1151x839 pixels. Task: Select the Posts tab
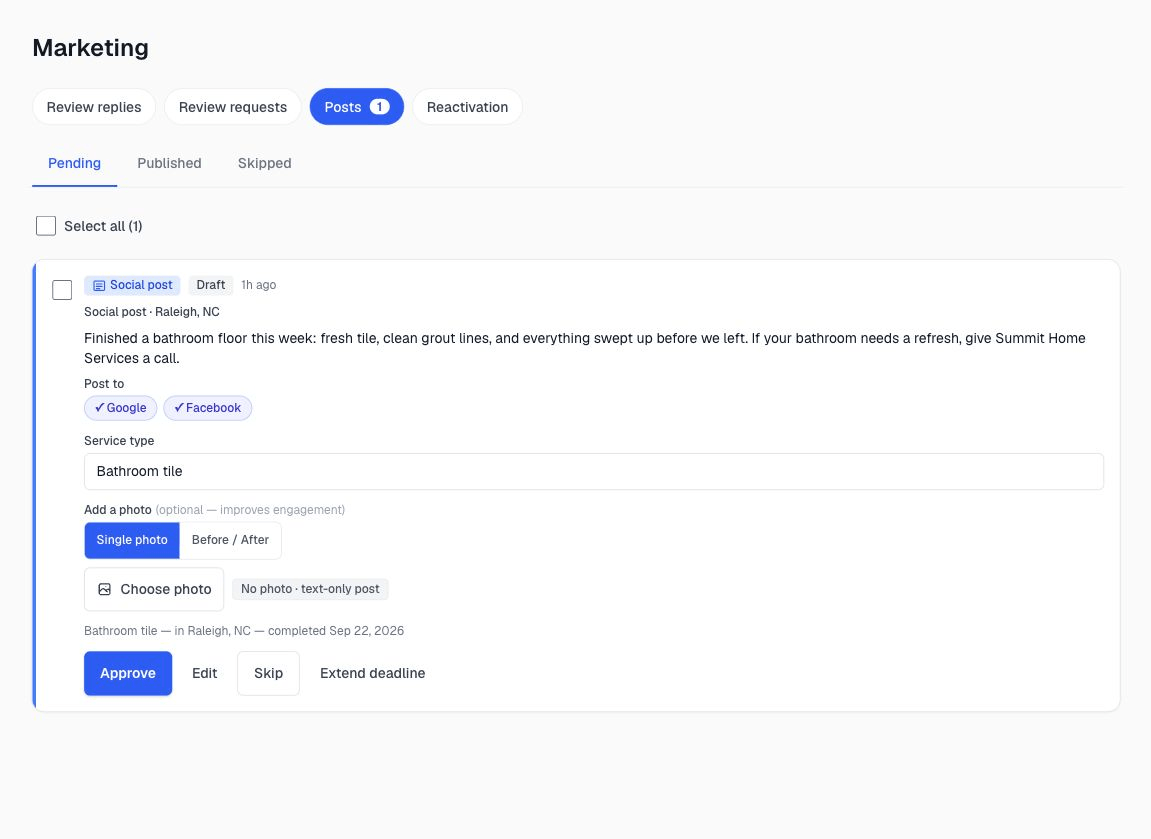click(357, 107)
